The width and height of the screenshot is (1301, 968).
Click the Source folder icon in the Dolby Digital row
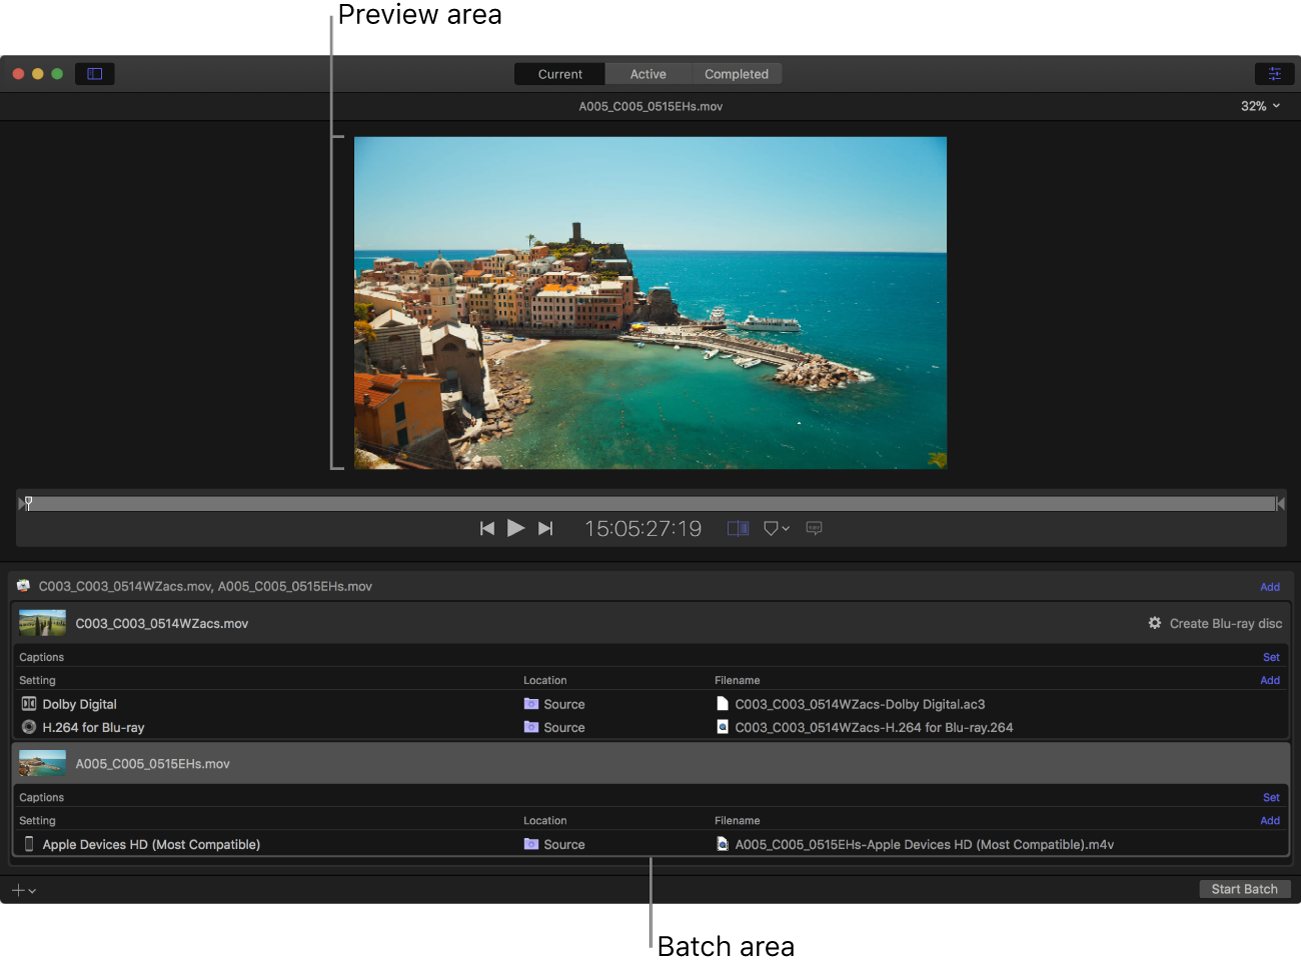click(531, 704)
